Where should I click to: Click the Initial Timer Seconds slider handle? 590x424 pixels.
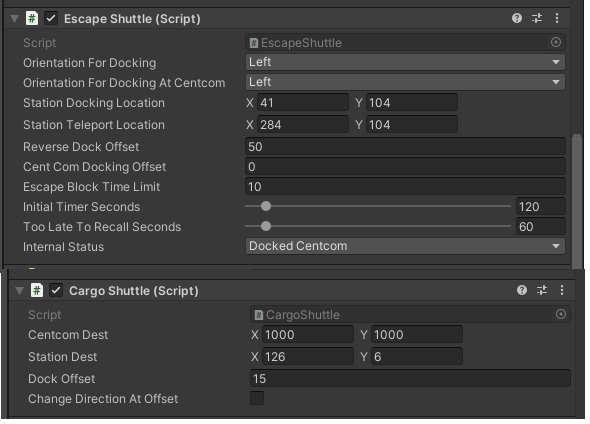coord(266,206)
